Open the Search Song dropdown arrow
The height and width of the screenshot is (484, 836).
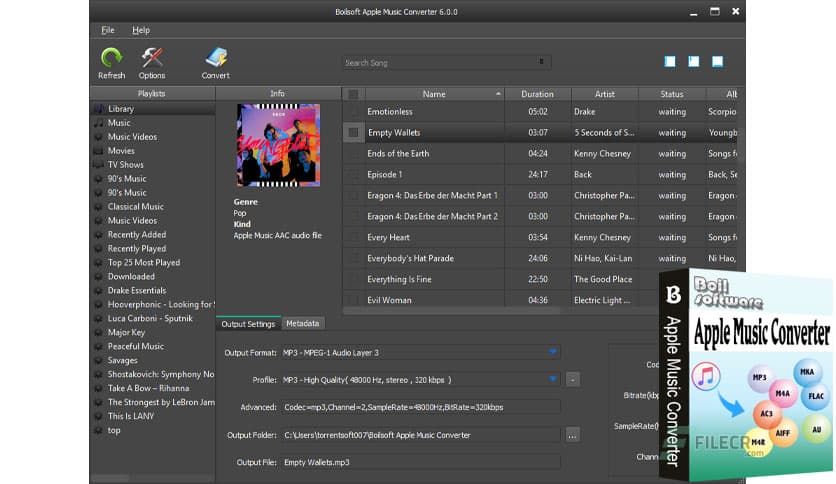click(541, 62)
